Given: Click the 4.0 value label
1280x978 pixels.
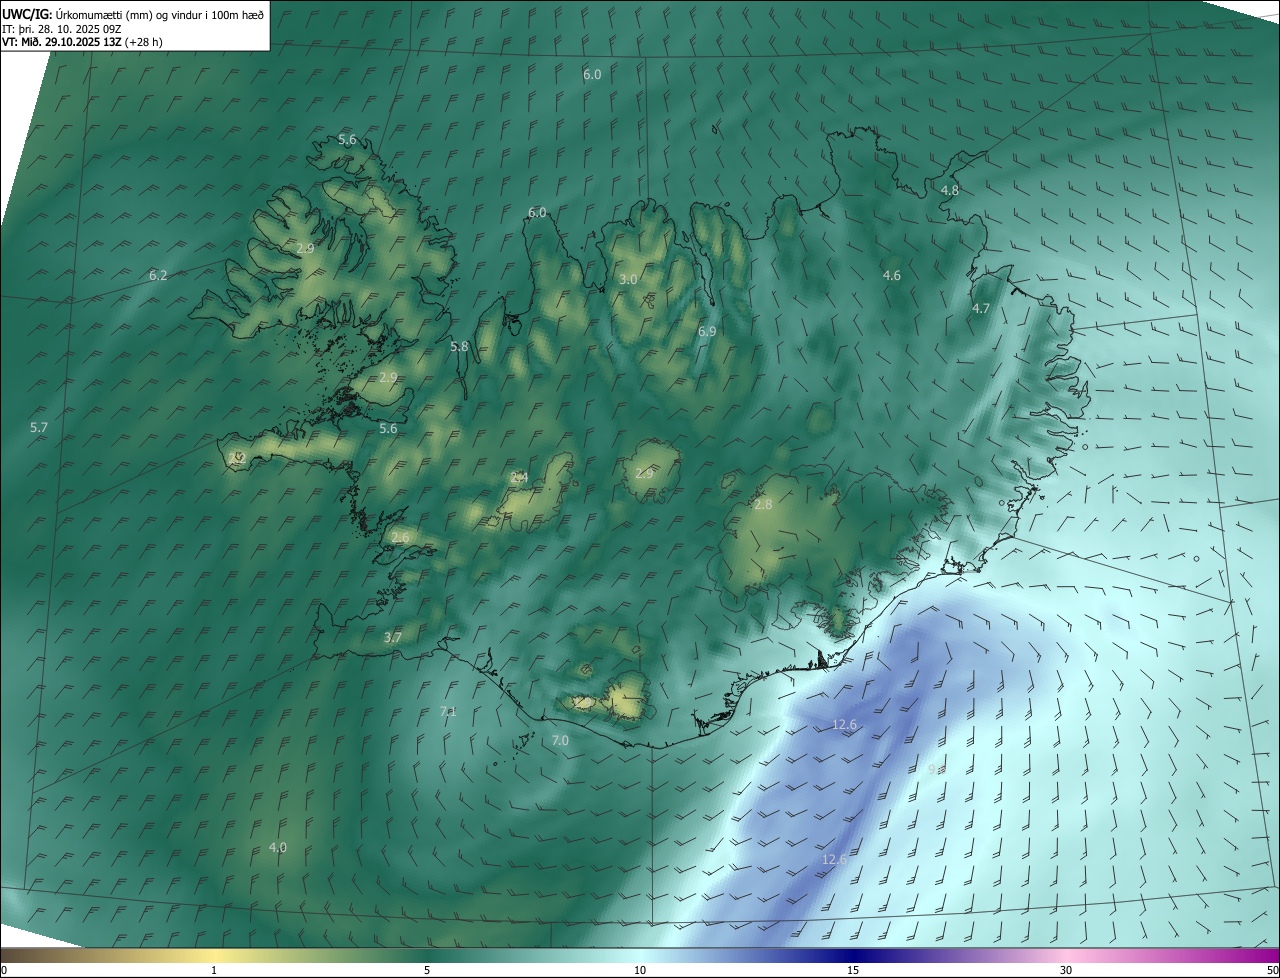Looking at the screenshot, I should 278,848.
